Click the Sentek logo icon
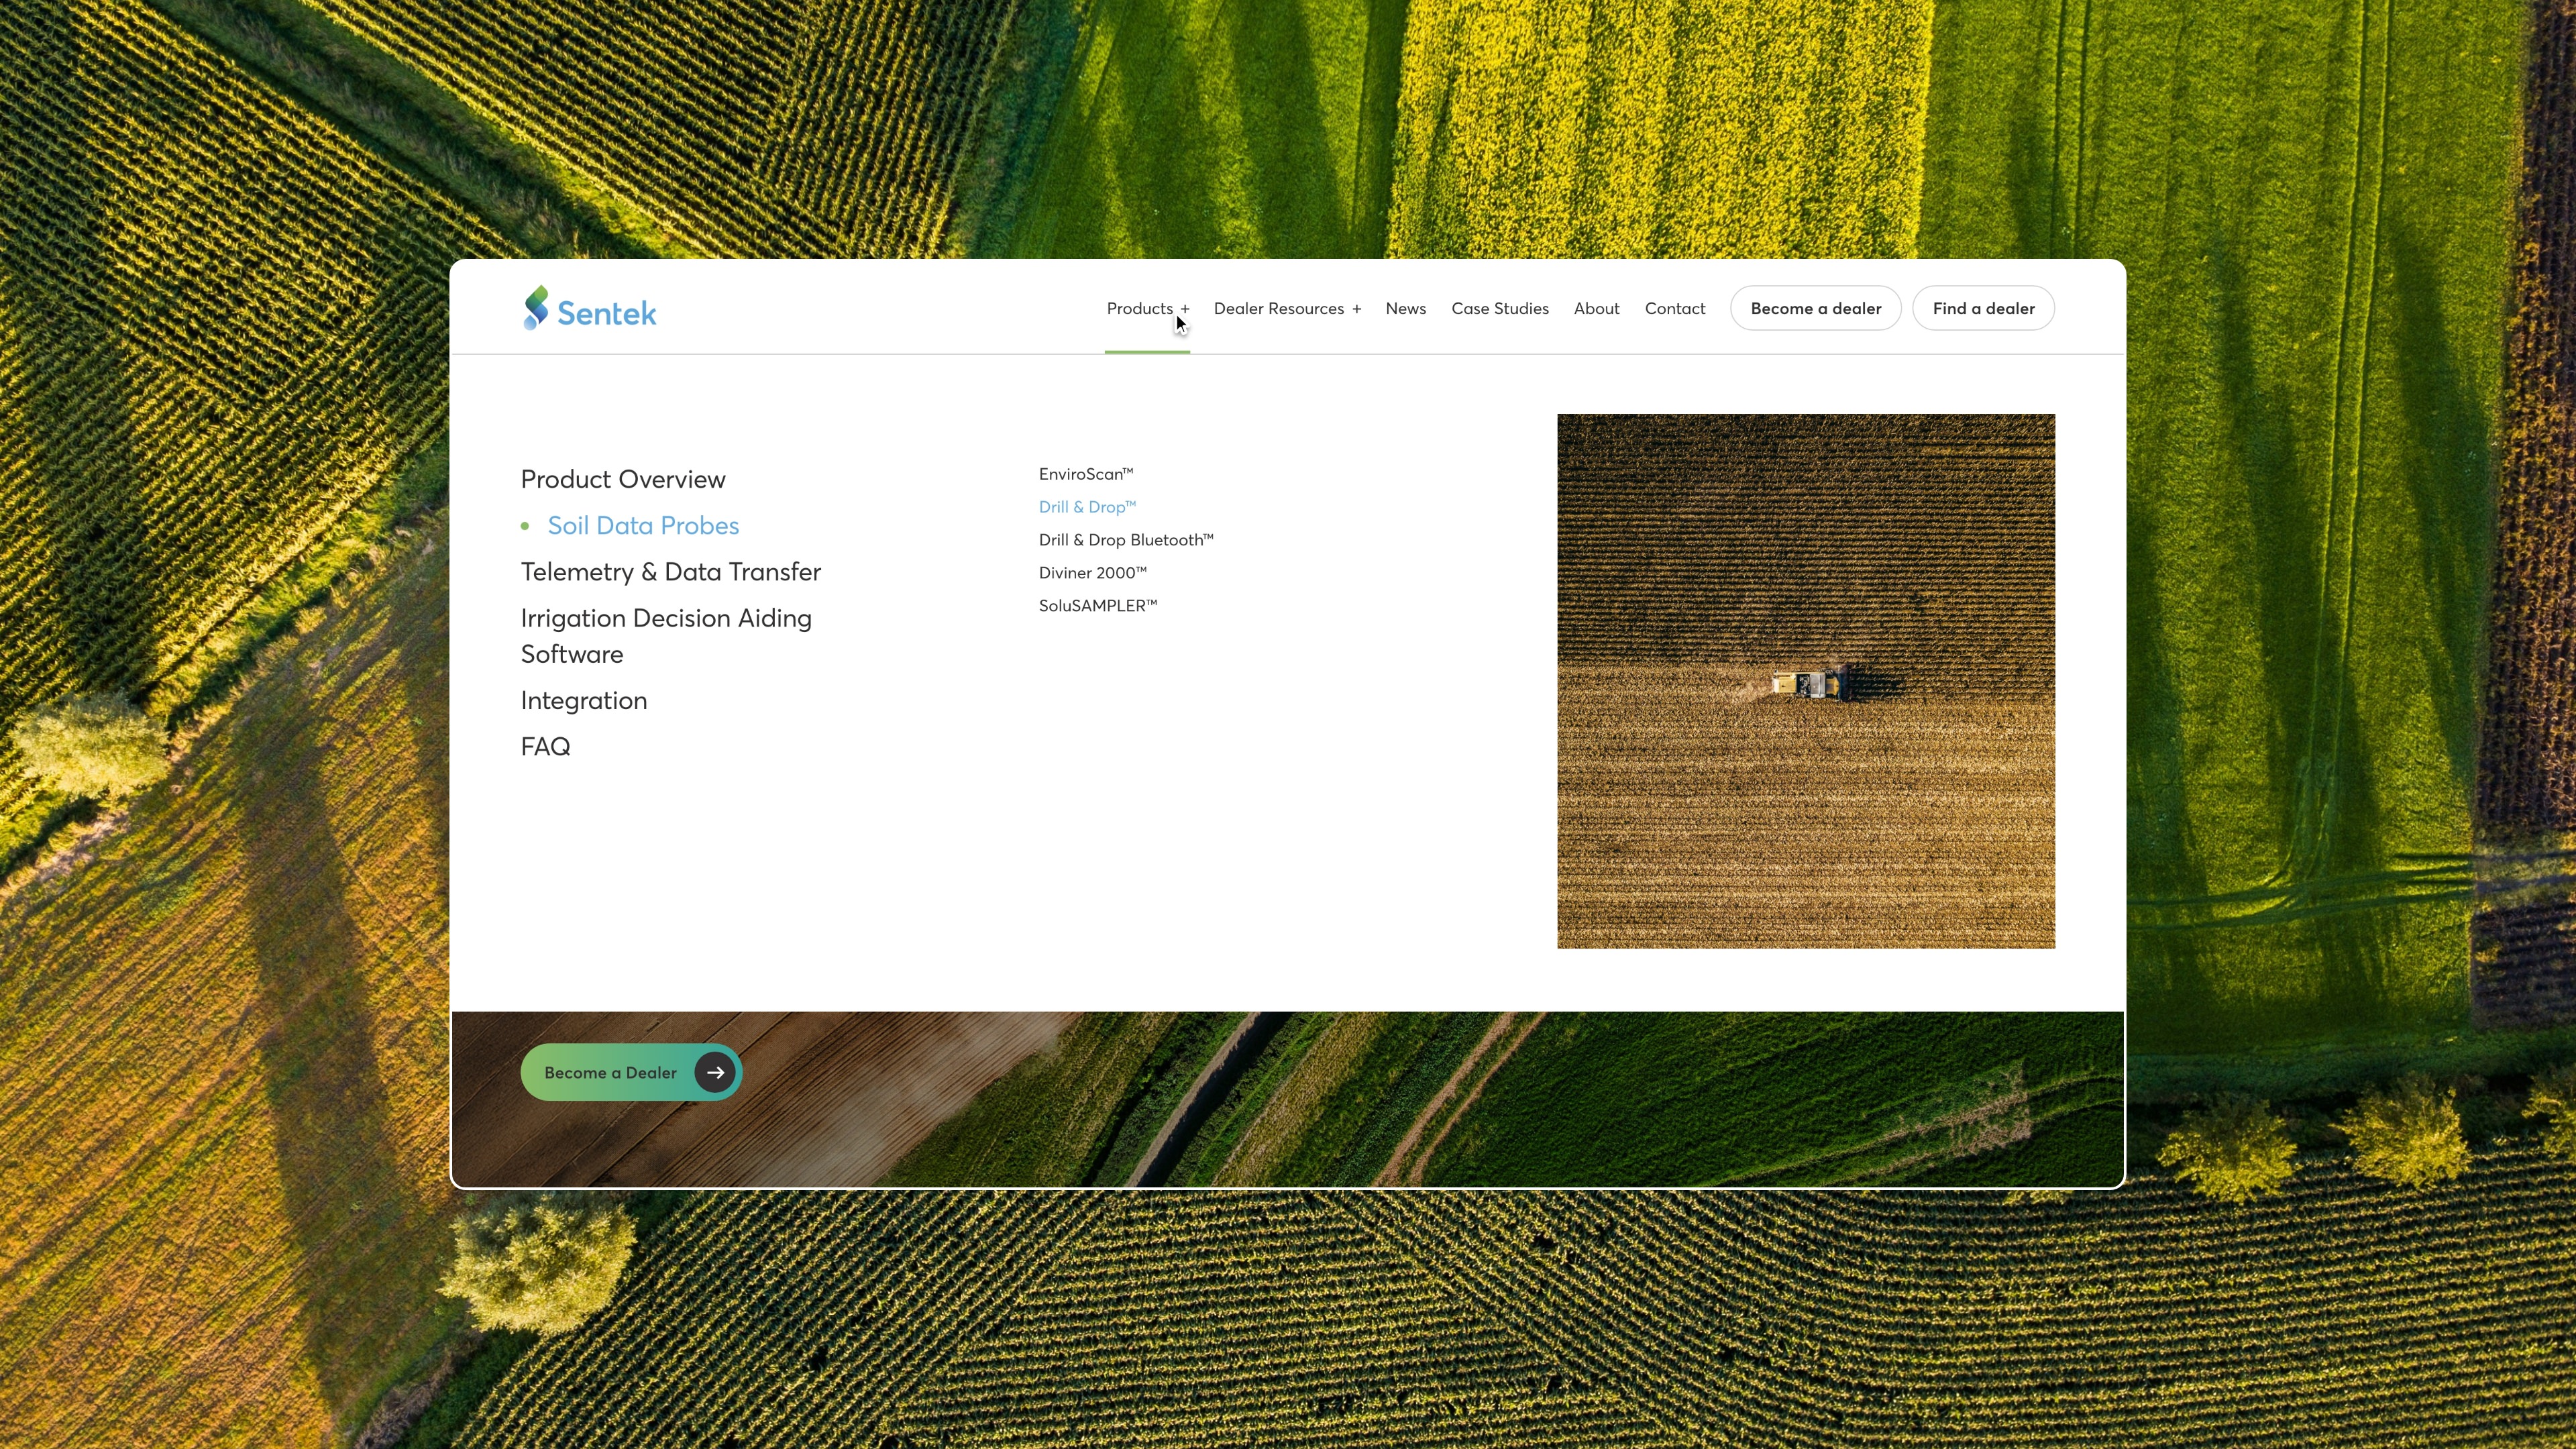The width and height of the screenshot is (2576, 1449). pos(536,308)
